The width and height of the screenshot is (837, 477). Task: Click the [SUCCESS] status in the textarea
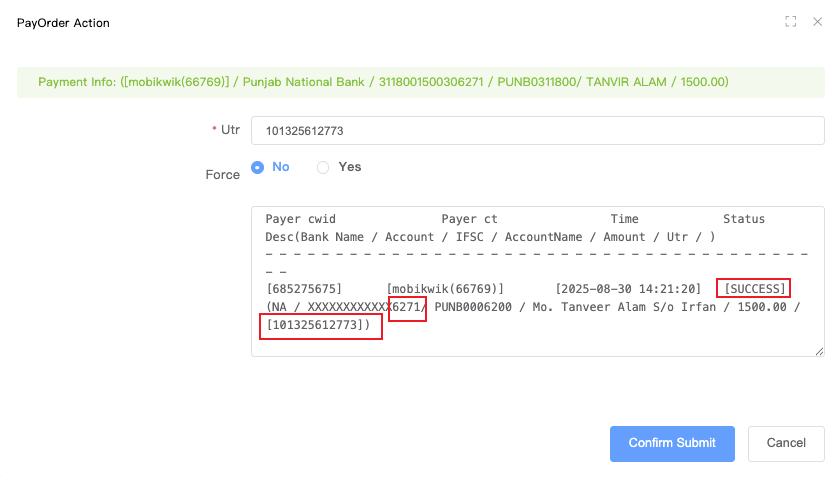[x=755, y=289]
